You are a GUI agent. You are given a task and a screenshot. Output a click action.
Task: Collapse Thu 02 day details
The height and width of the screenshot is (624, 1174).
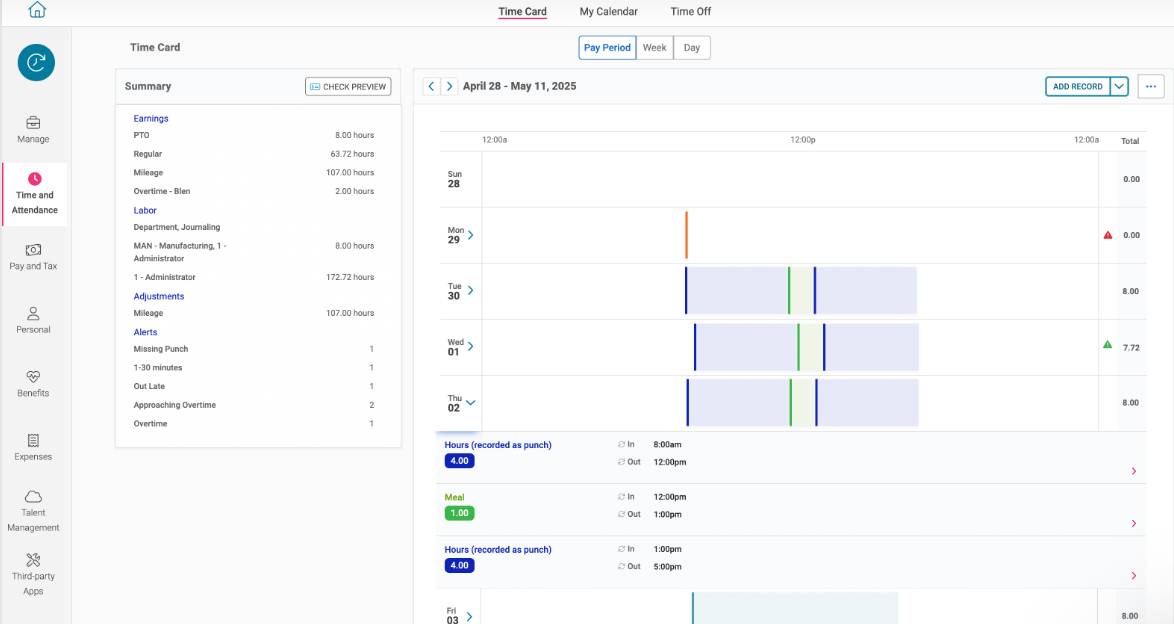click(x=471, y=403)
